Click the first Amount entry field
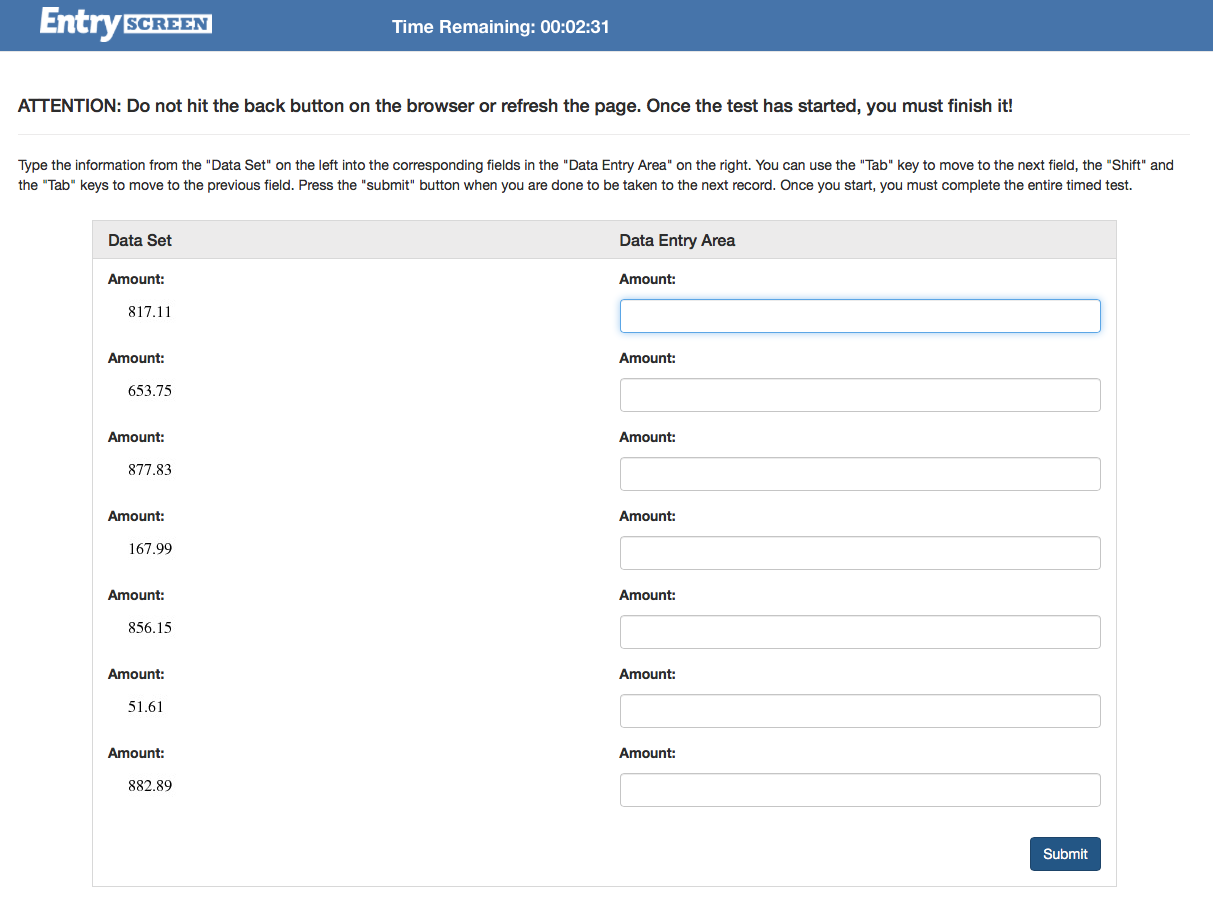The image size is (1213, 916). coord(860,315)
